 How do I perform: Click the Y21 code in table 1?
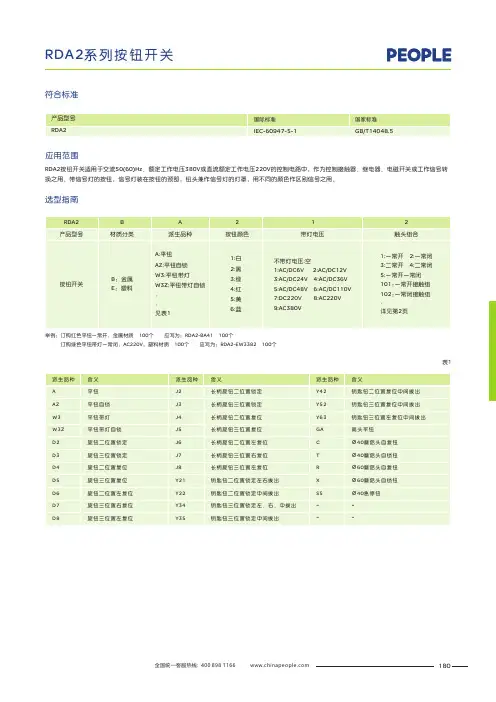tap(180, 480)
